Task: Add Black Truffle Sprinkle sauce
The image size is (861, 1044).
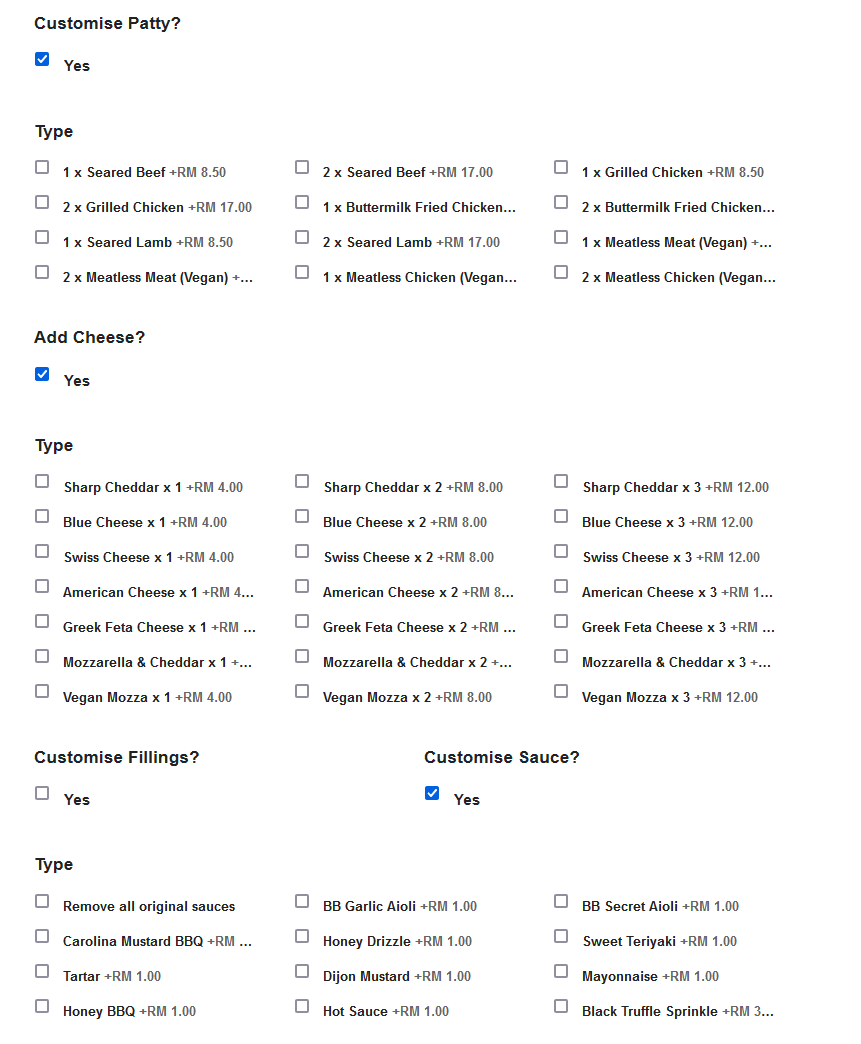Action: coord(561,1005)
